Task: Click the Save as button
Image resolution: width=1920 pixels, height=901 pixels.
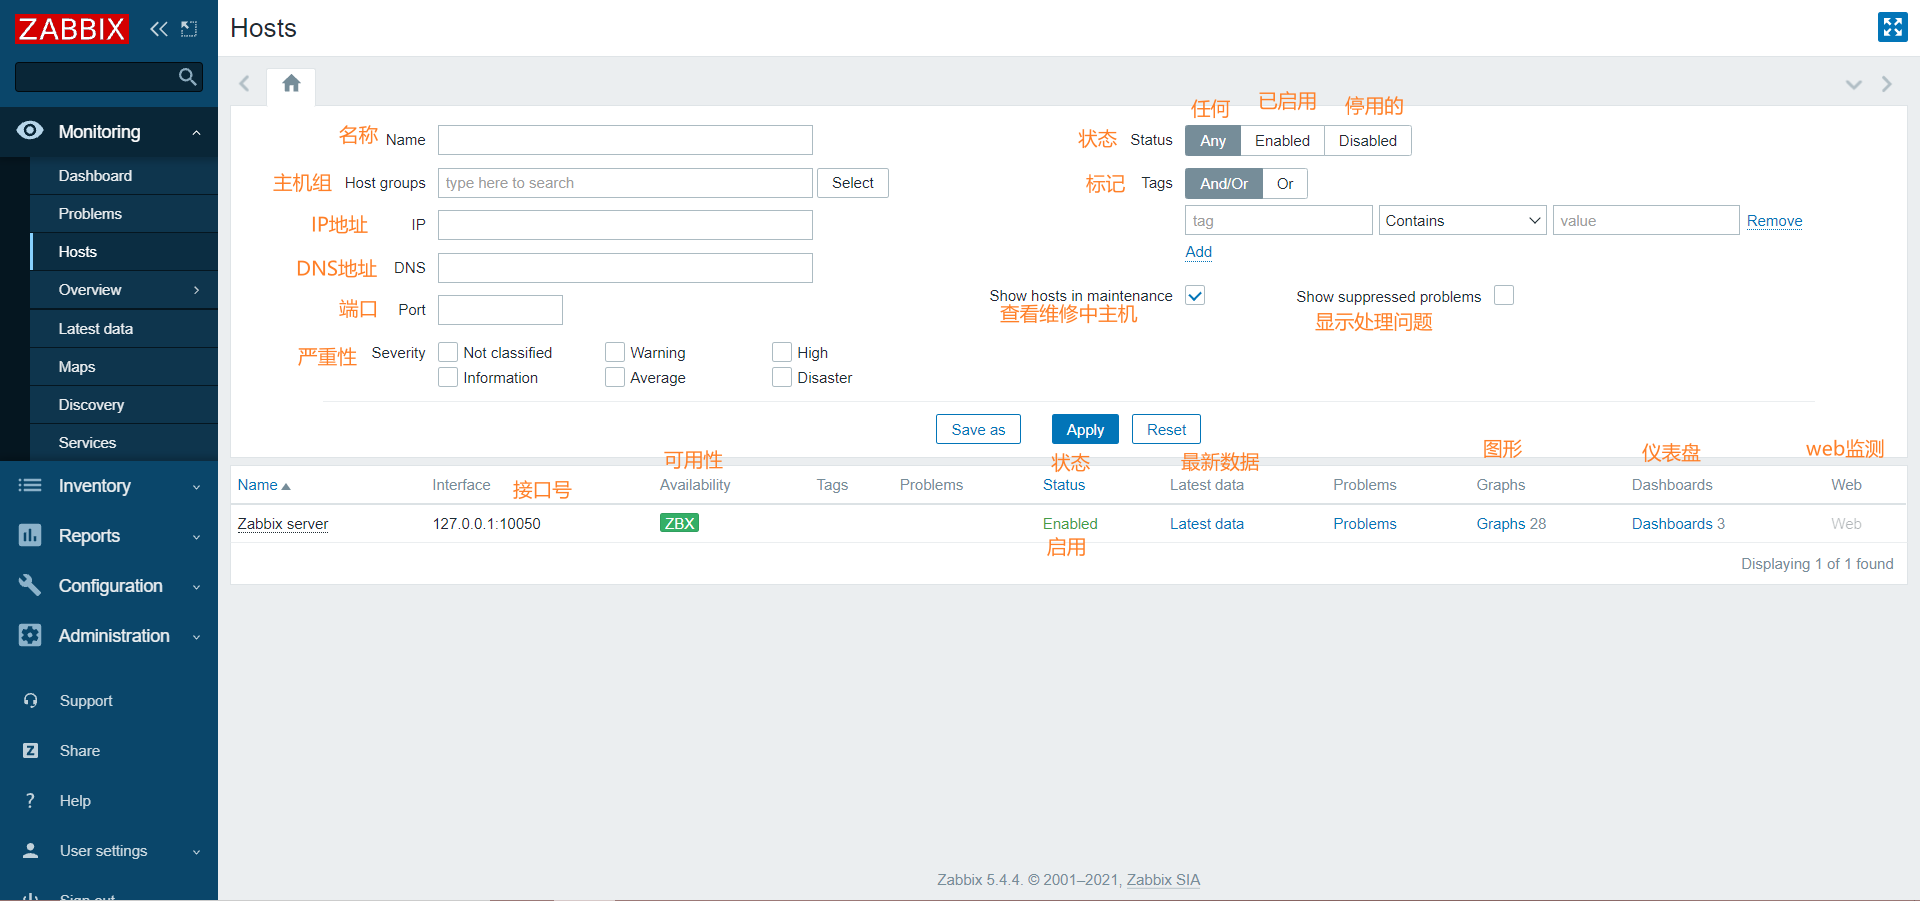Action: [x=978, y=429]
